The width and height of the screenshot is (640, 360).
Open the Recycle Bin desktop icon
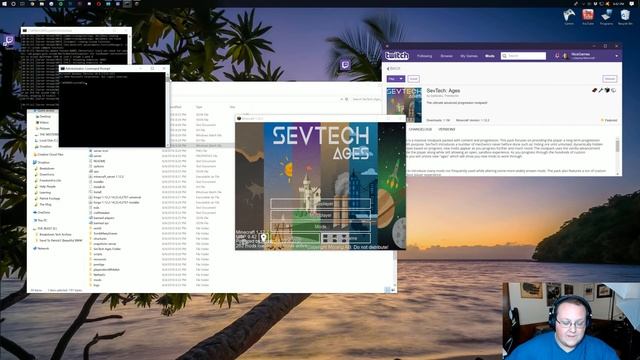coord(625,17)
